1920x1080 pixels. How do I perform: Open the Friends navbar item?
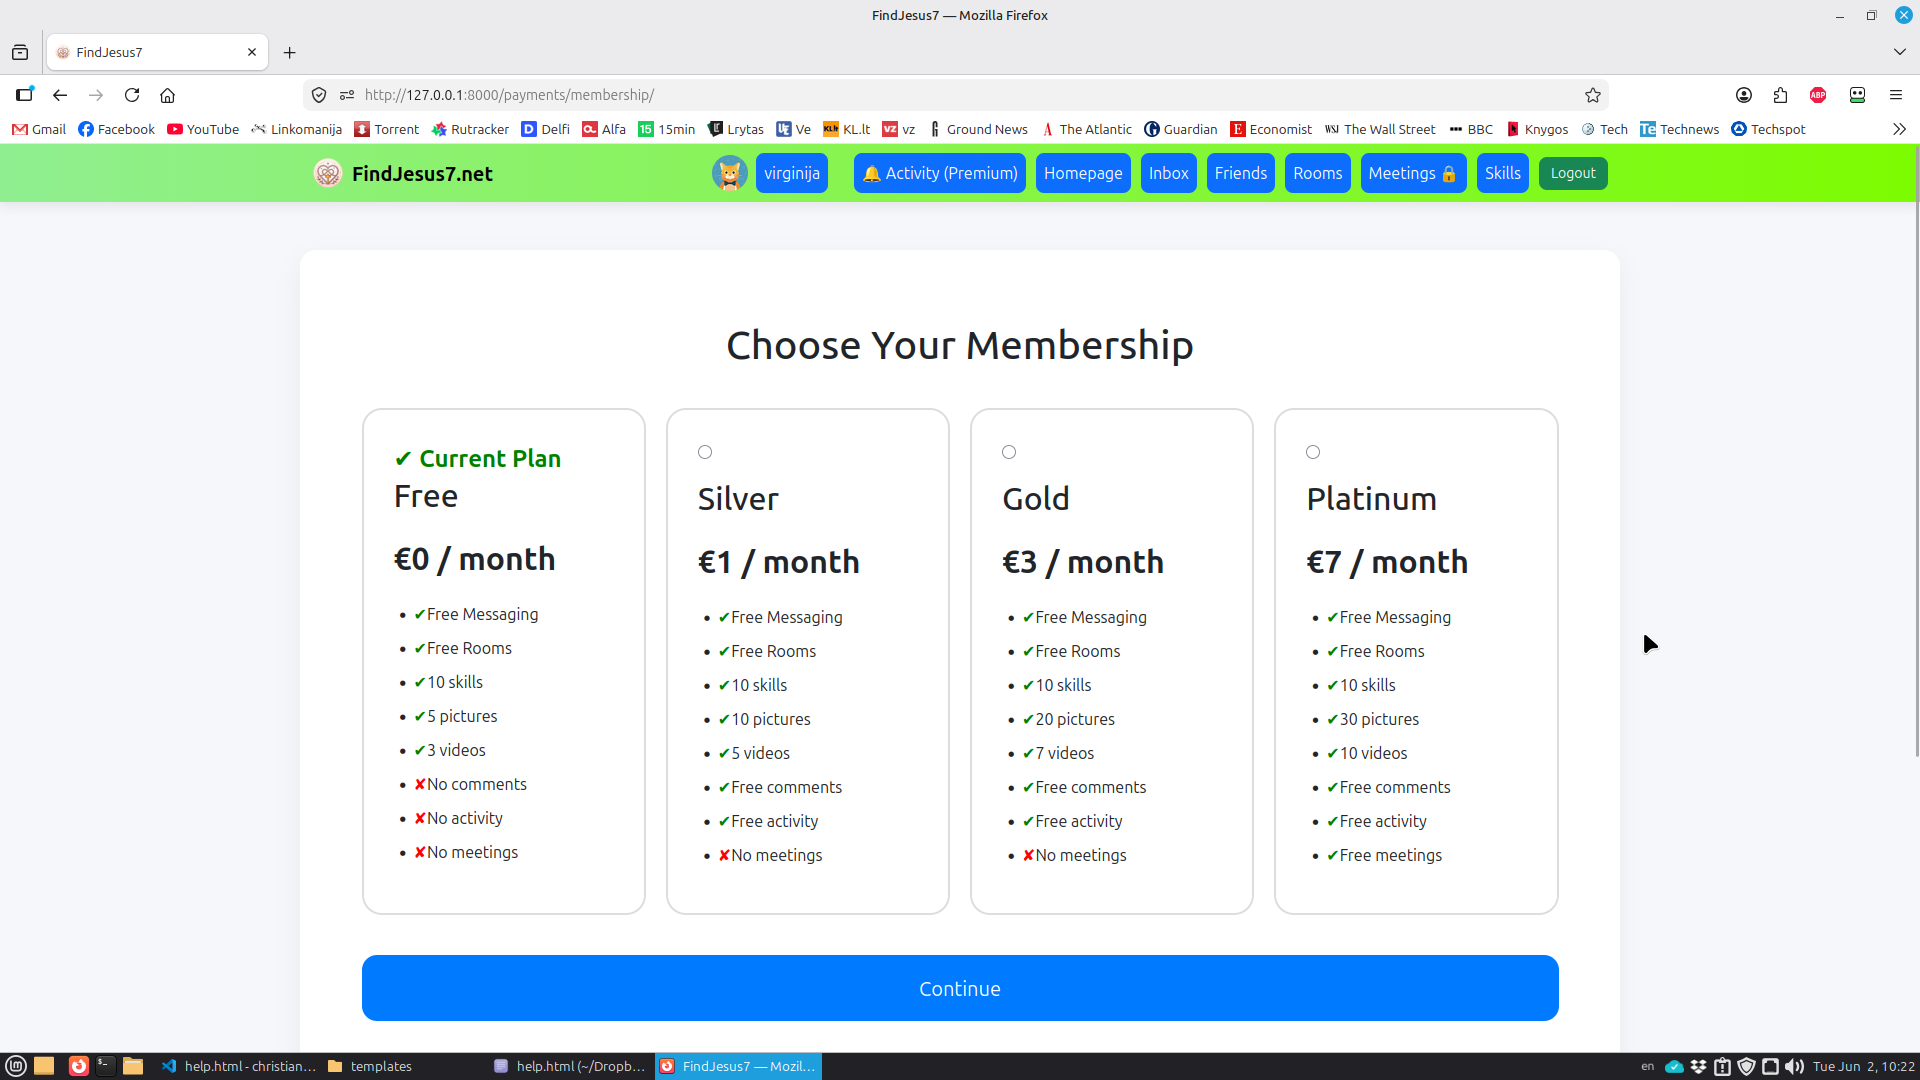[x=1240, y=173]
